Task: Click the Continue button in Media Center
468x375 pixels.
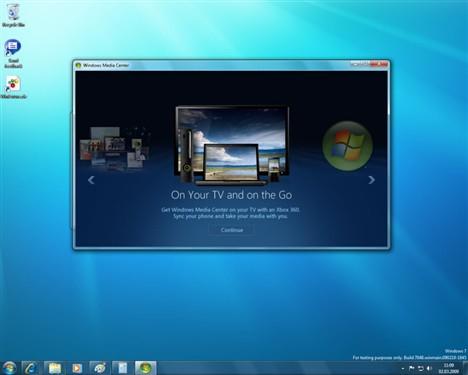Action: pyautogui.click(x=232, y=230)
